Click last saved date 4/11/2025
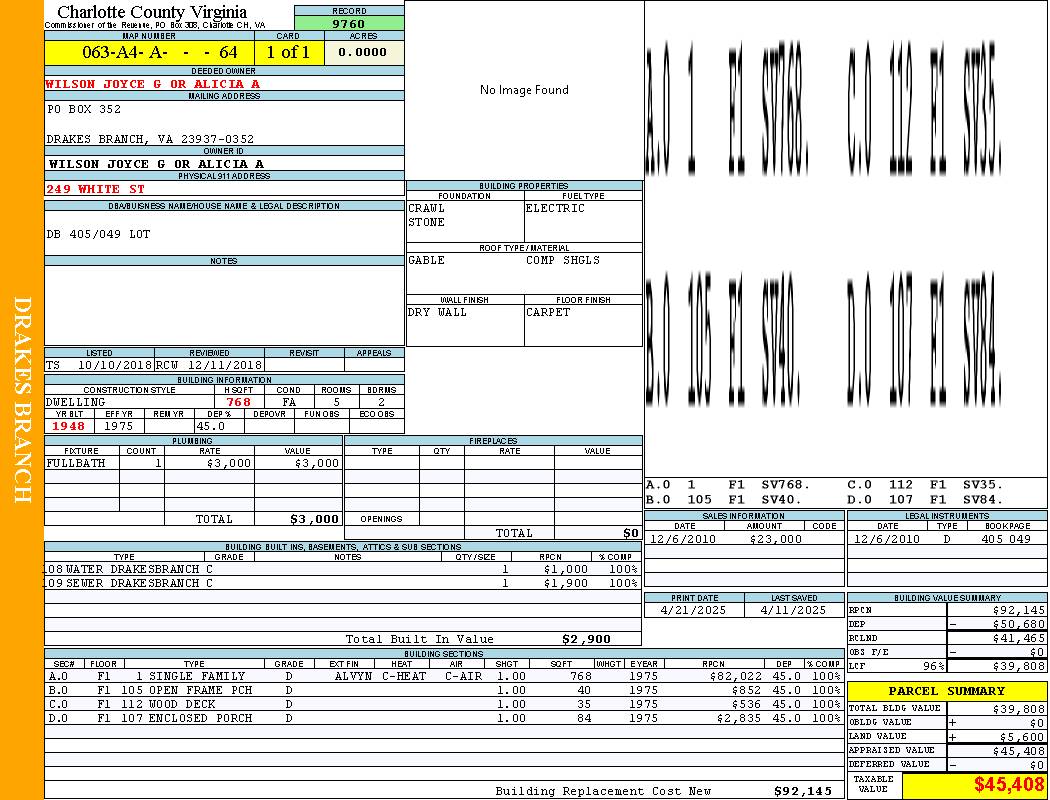Viewport: 1050px width, 800px height. (x=794, y=610)
